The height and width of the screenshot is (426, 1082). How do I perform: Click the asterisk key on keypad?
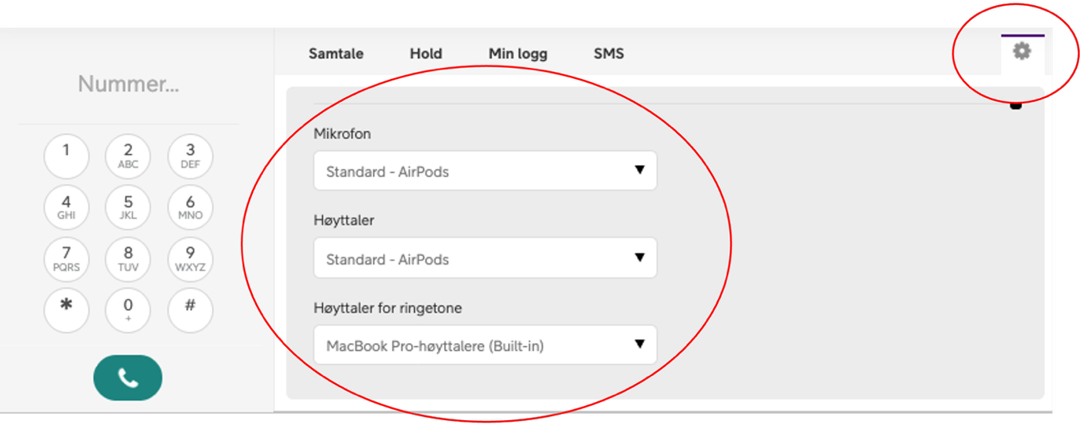click(67, 309)
